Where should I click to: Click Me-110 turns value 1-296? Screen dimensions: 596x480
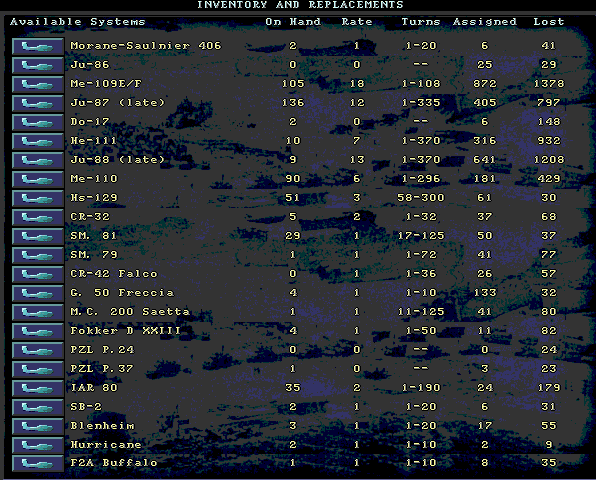pyautogui.click(x=421, y=179)
